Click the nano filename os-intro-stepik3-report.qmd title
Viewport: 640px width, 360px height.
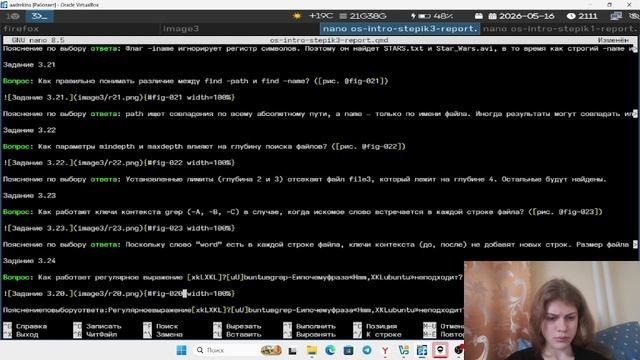point(329,40)
